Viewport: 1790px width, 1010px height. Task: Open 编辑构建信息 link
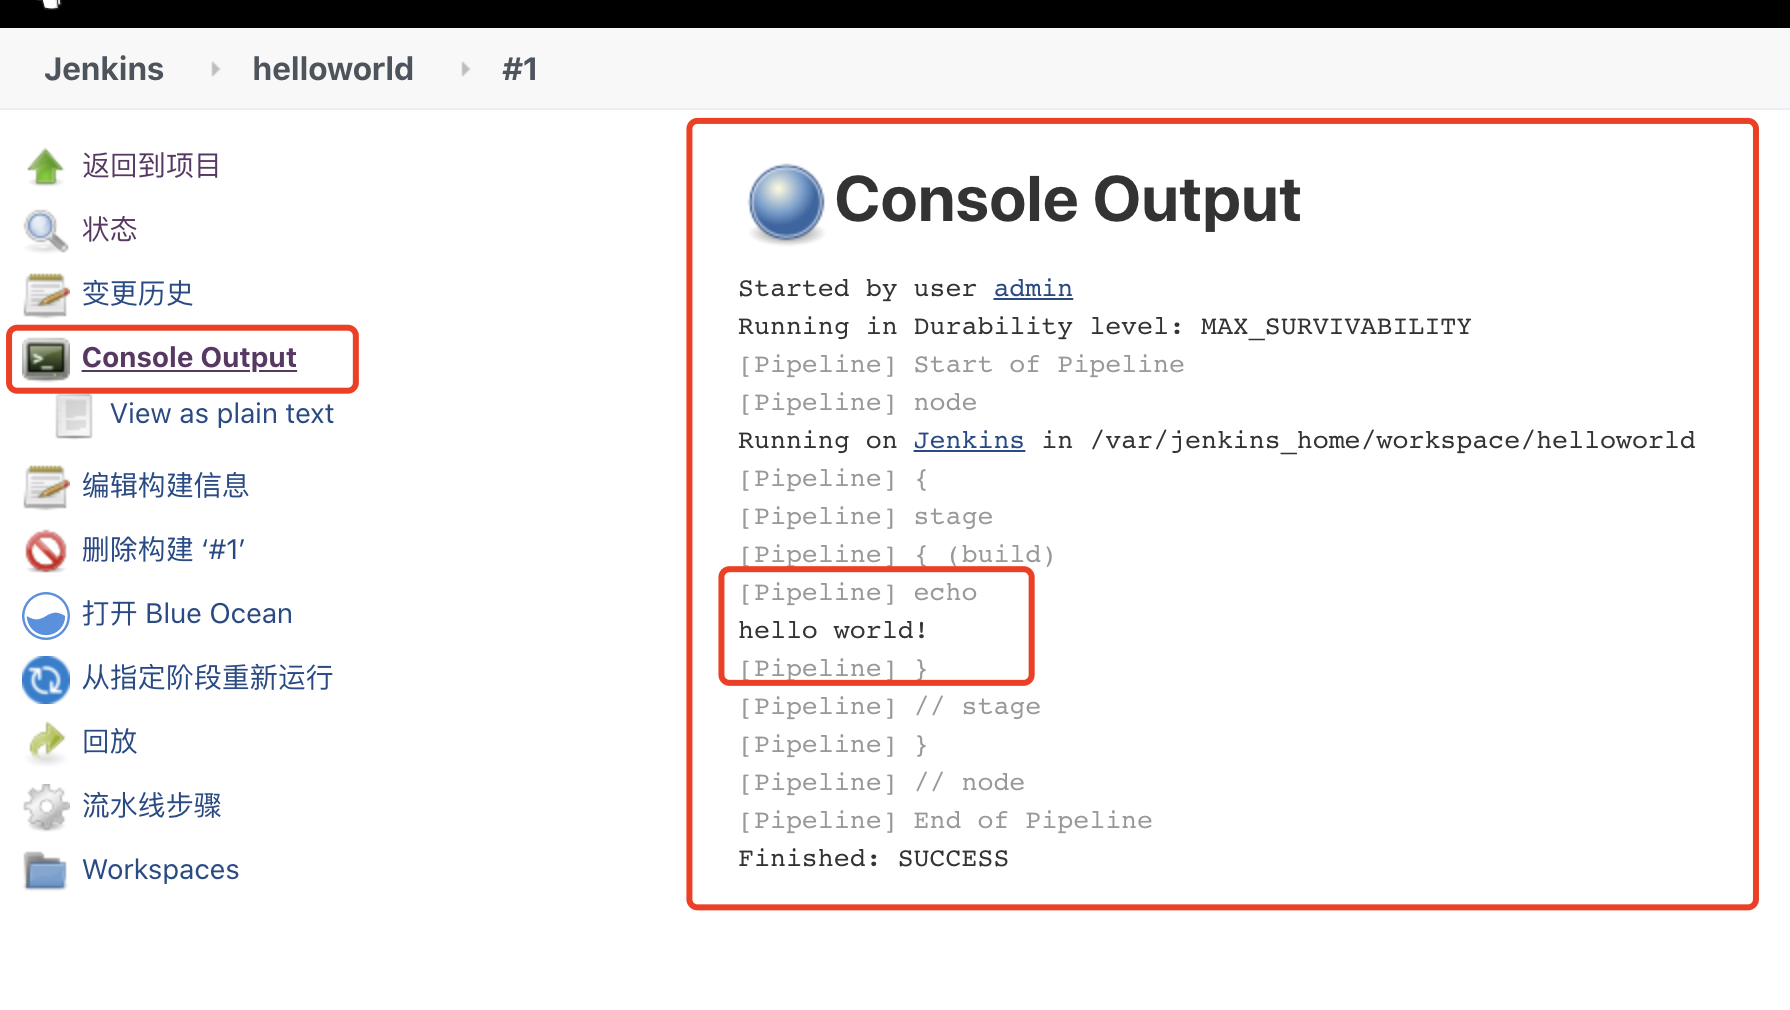165,486
